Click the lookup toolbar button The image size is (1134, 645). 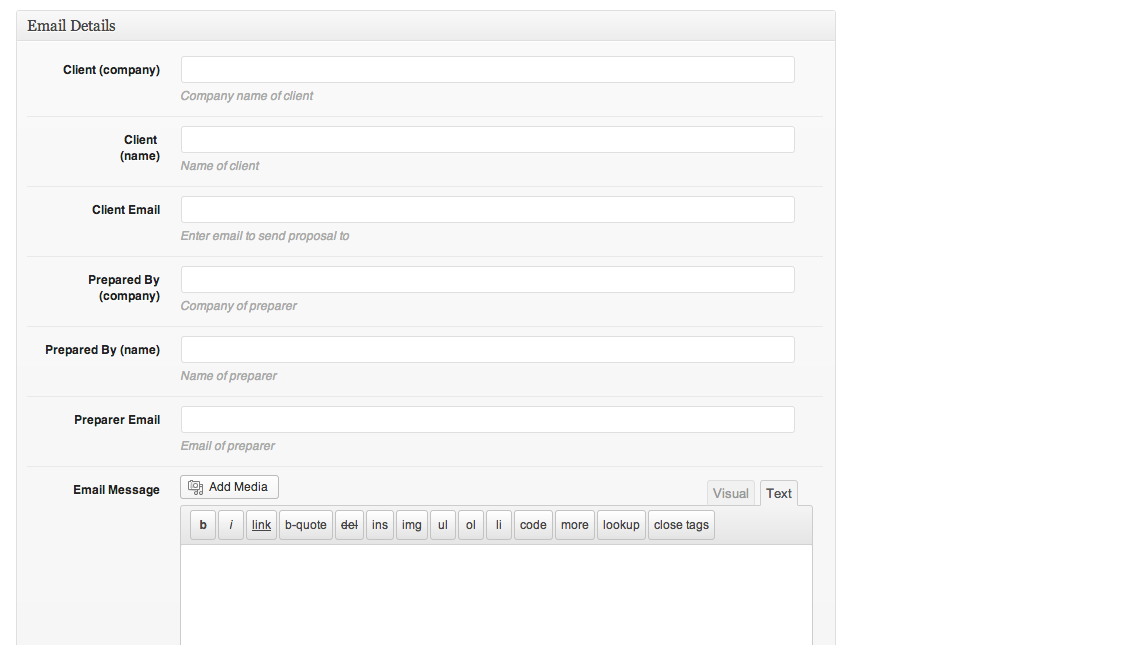(x=621, y=525)
